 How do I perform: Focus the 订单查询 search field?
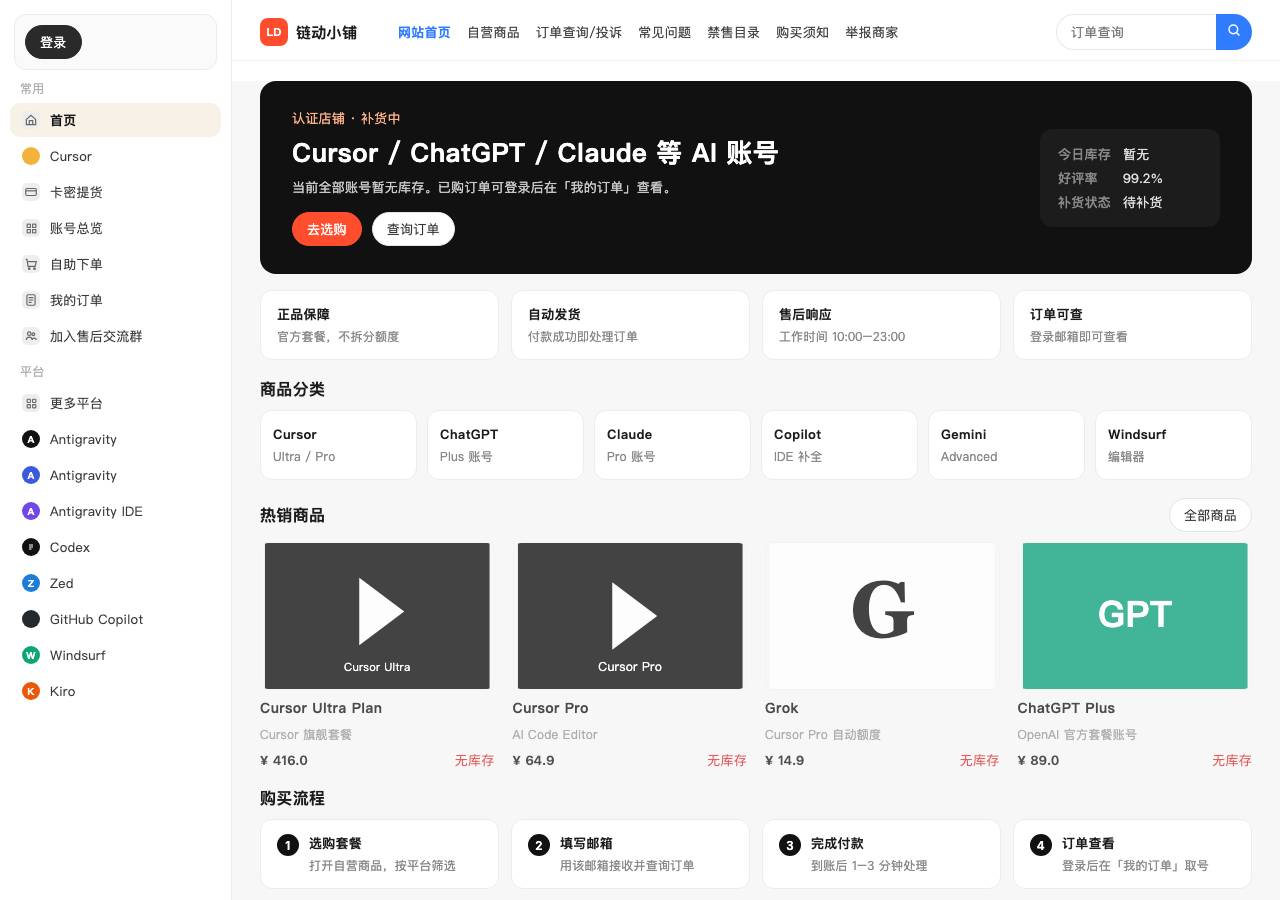(1137, 32)
